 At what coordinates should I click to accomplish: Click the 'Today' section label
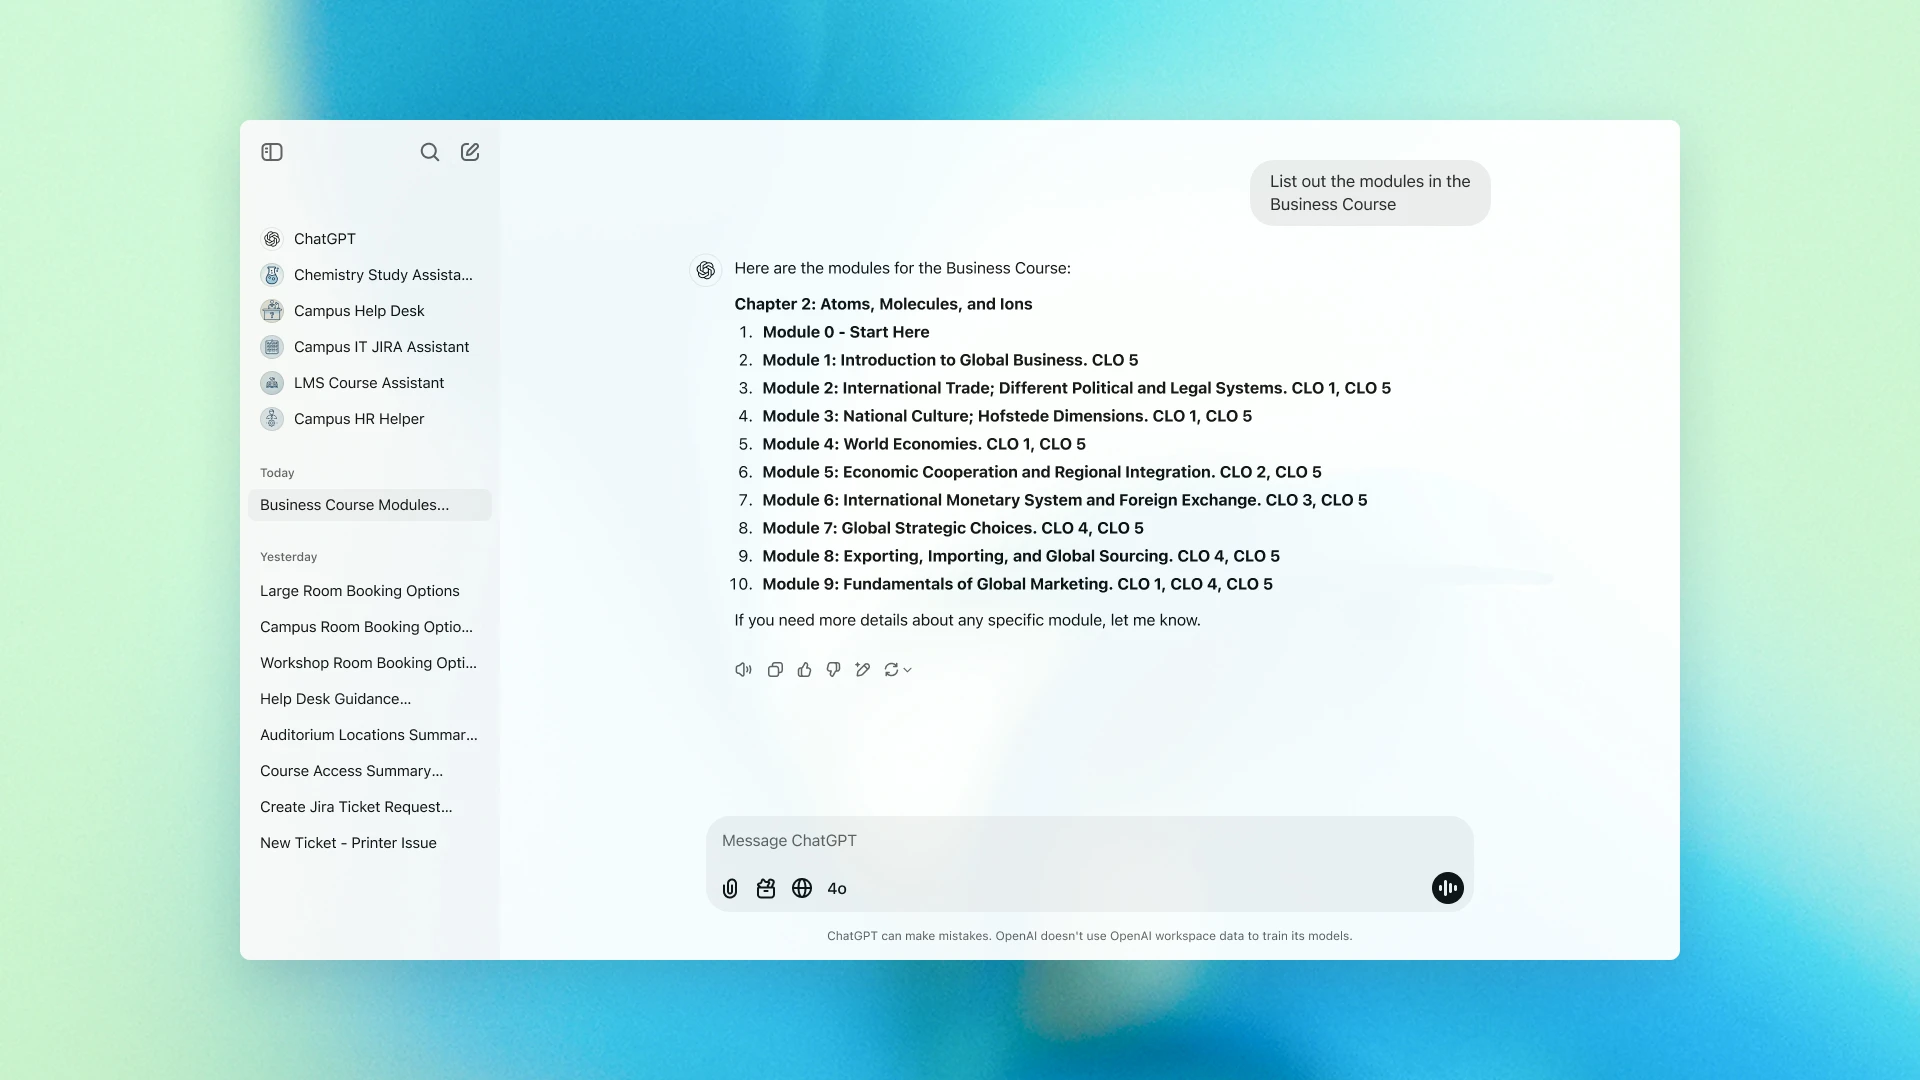click(277, 473)
